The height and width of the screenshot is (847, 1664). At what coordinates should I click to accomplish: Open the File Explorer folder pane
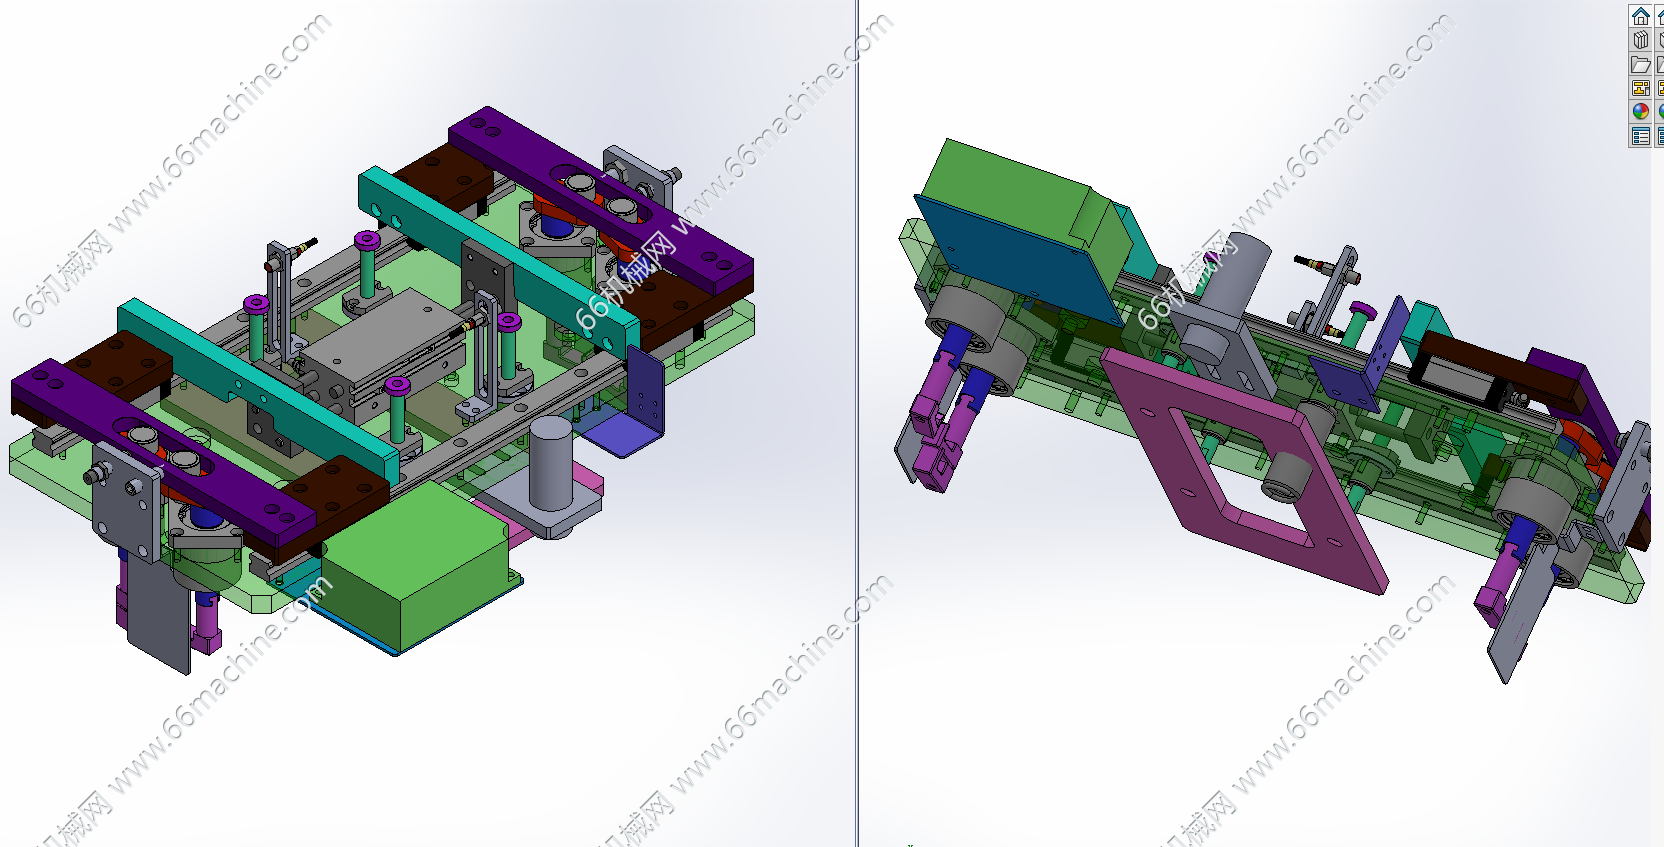point(1641,64)
